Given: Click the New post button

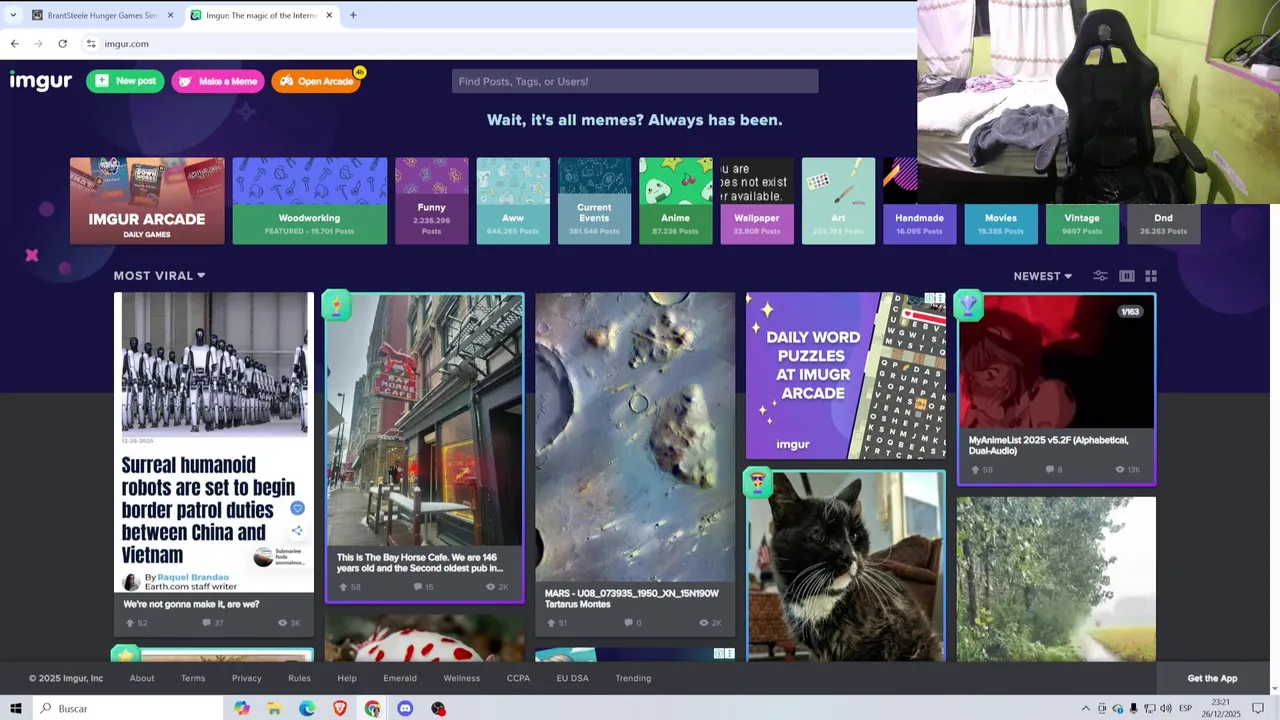Looking at the screenshot, I should tap(125, 81).
